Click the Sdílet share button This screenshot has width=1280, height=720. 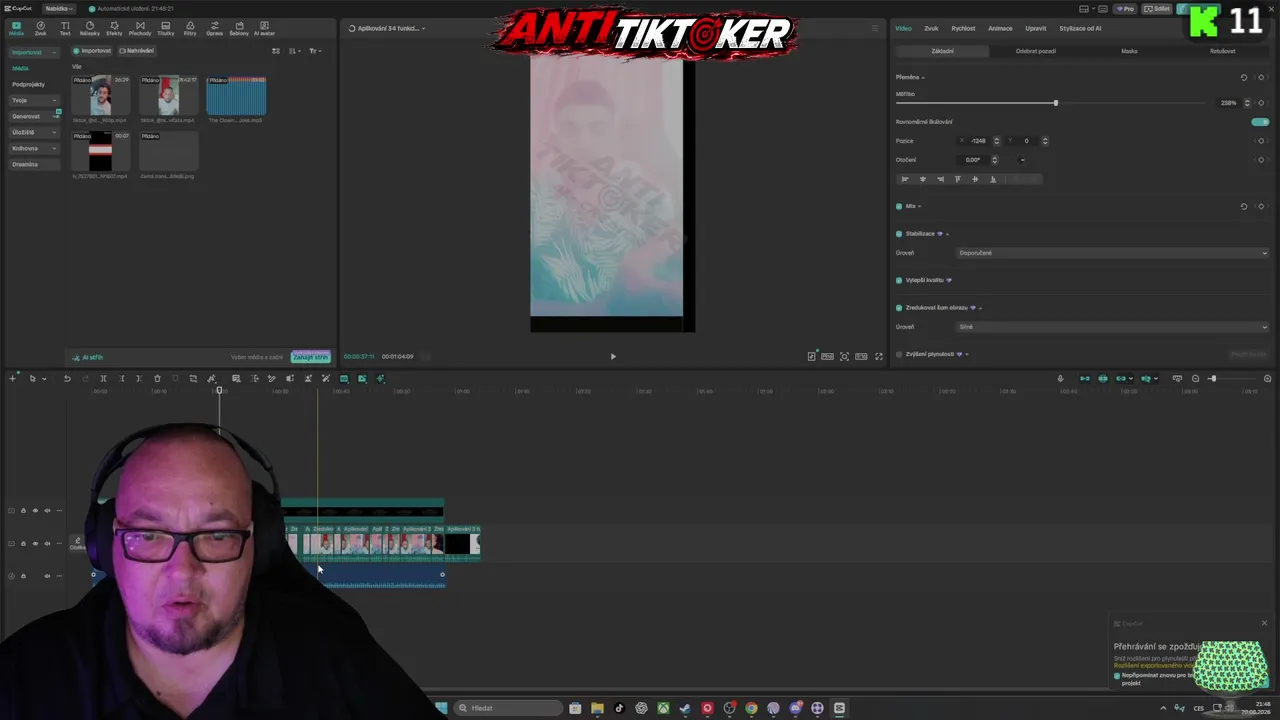[1158, 9]
